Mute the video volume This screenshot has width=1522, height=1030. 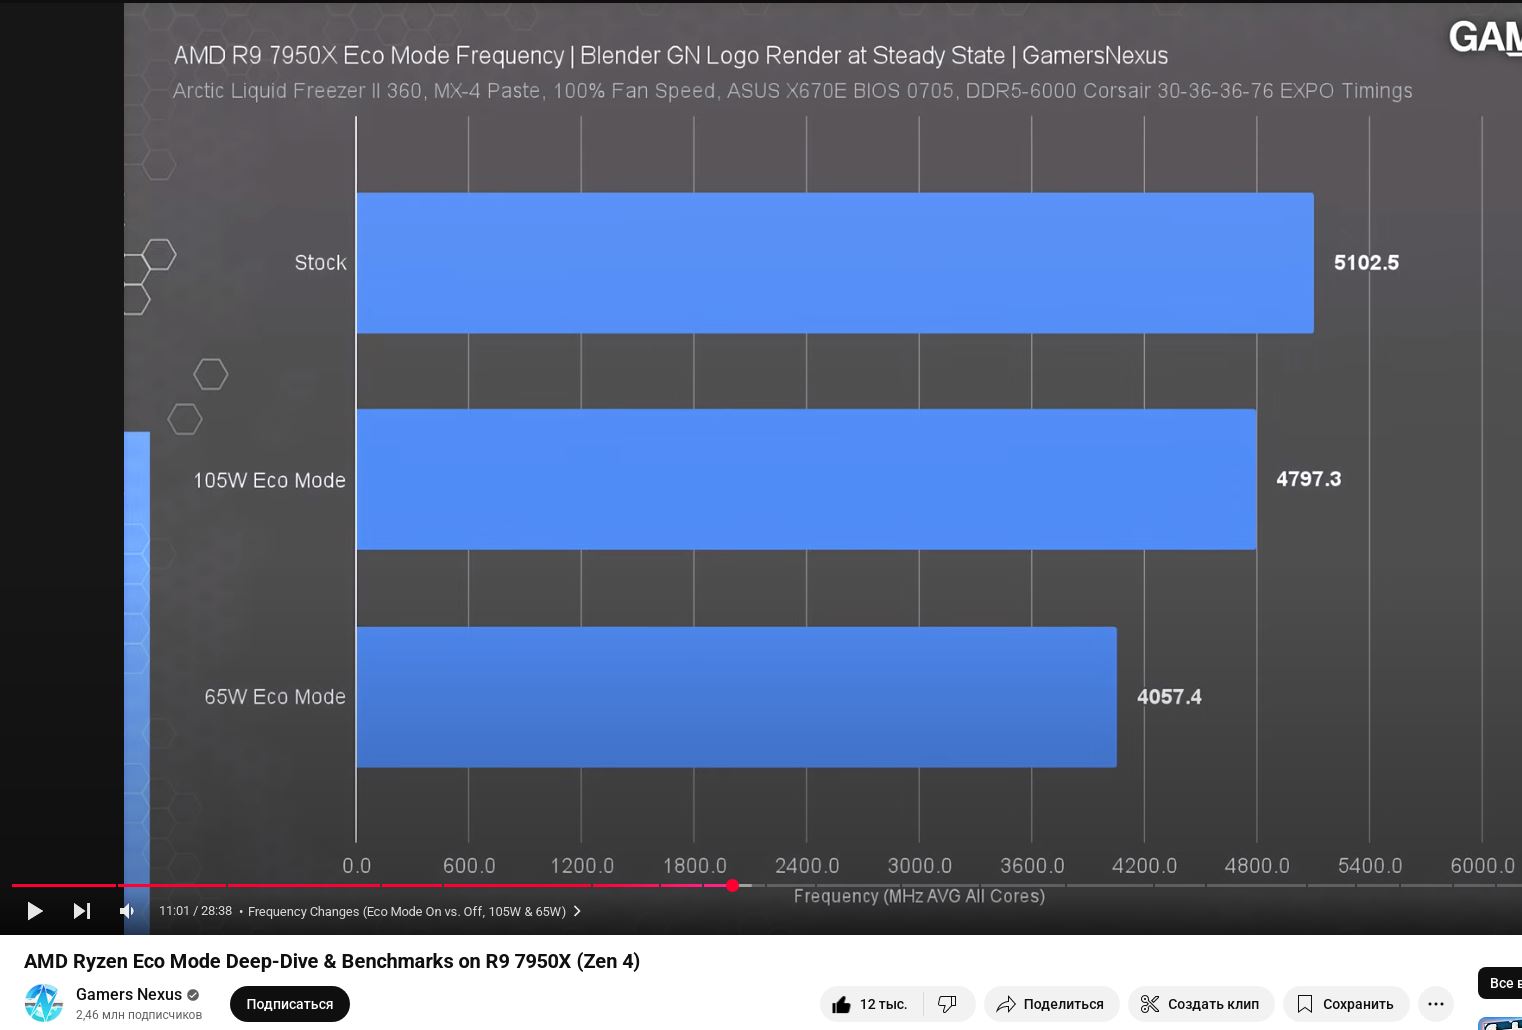pos(127,911)
